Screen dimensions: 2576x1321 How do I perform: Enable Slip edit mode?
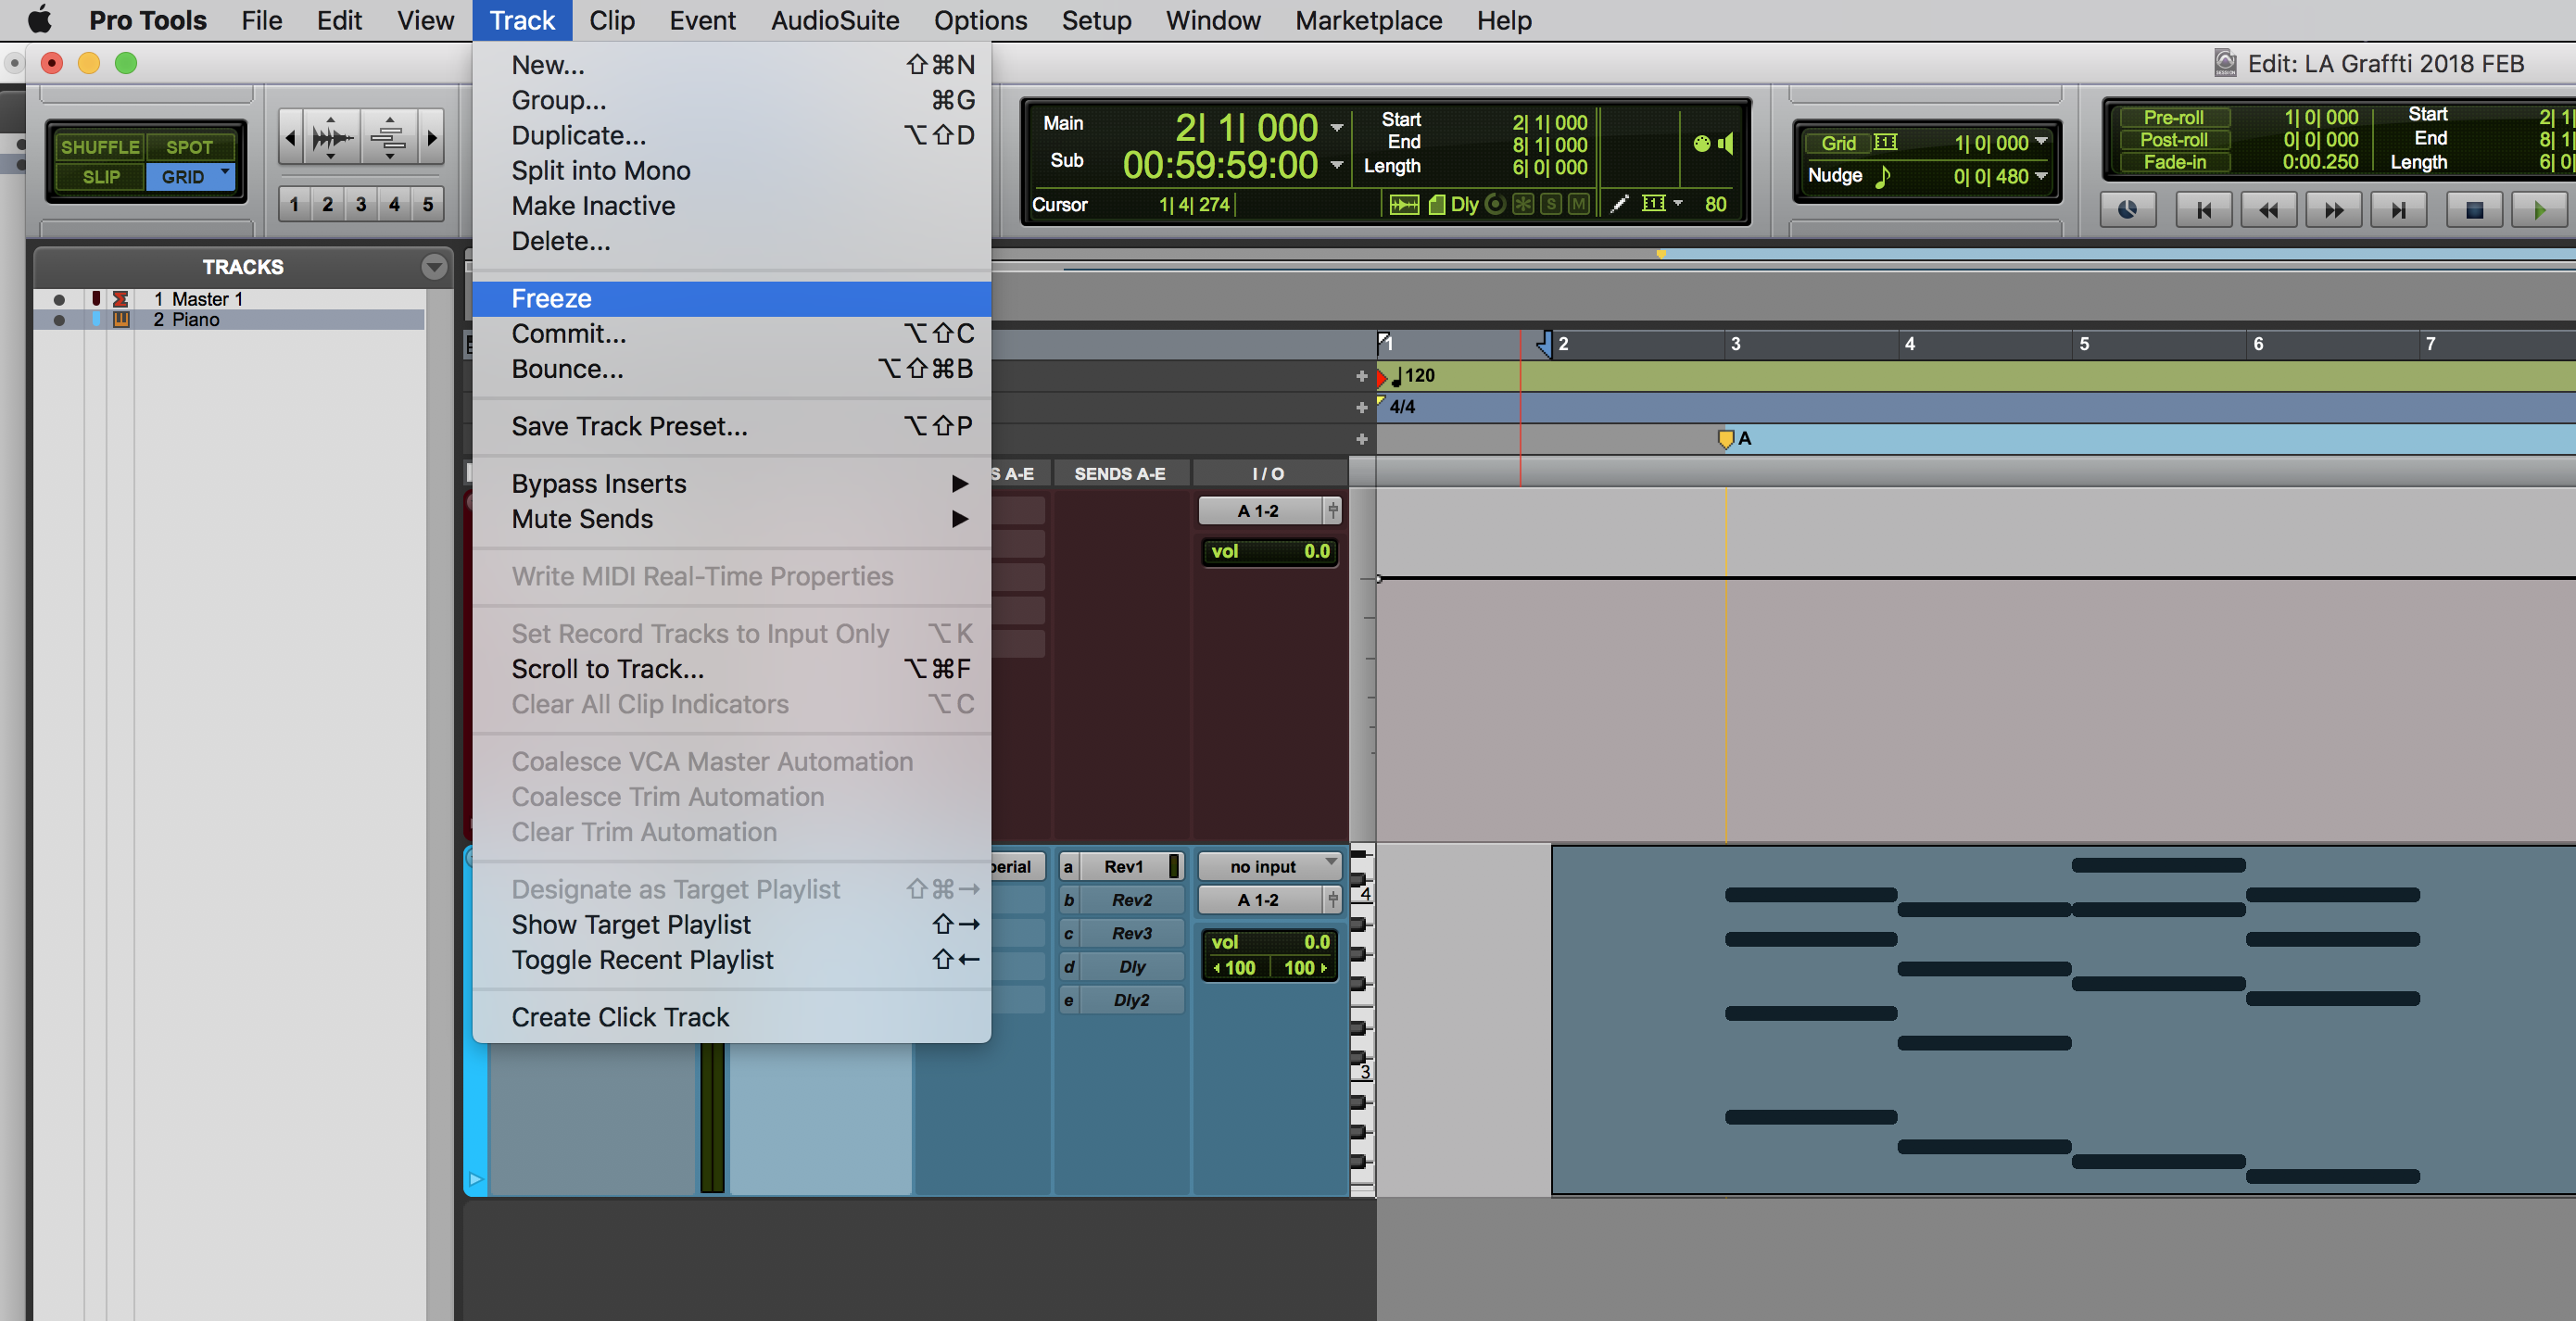(101, 177)
